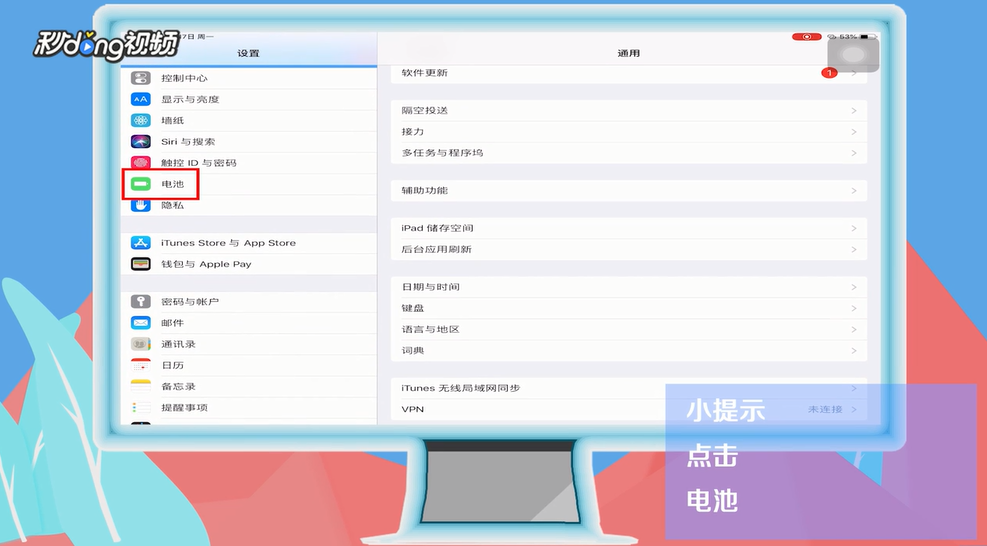This screenshot has height=546, width=987.
Task: Open the Siri & Search icon
Action: point(140,142)
